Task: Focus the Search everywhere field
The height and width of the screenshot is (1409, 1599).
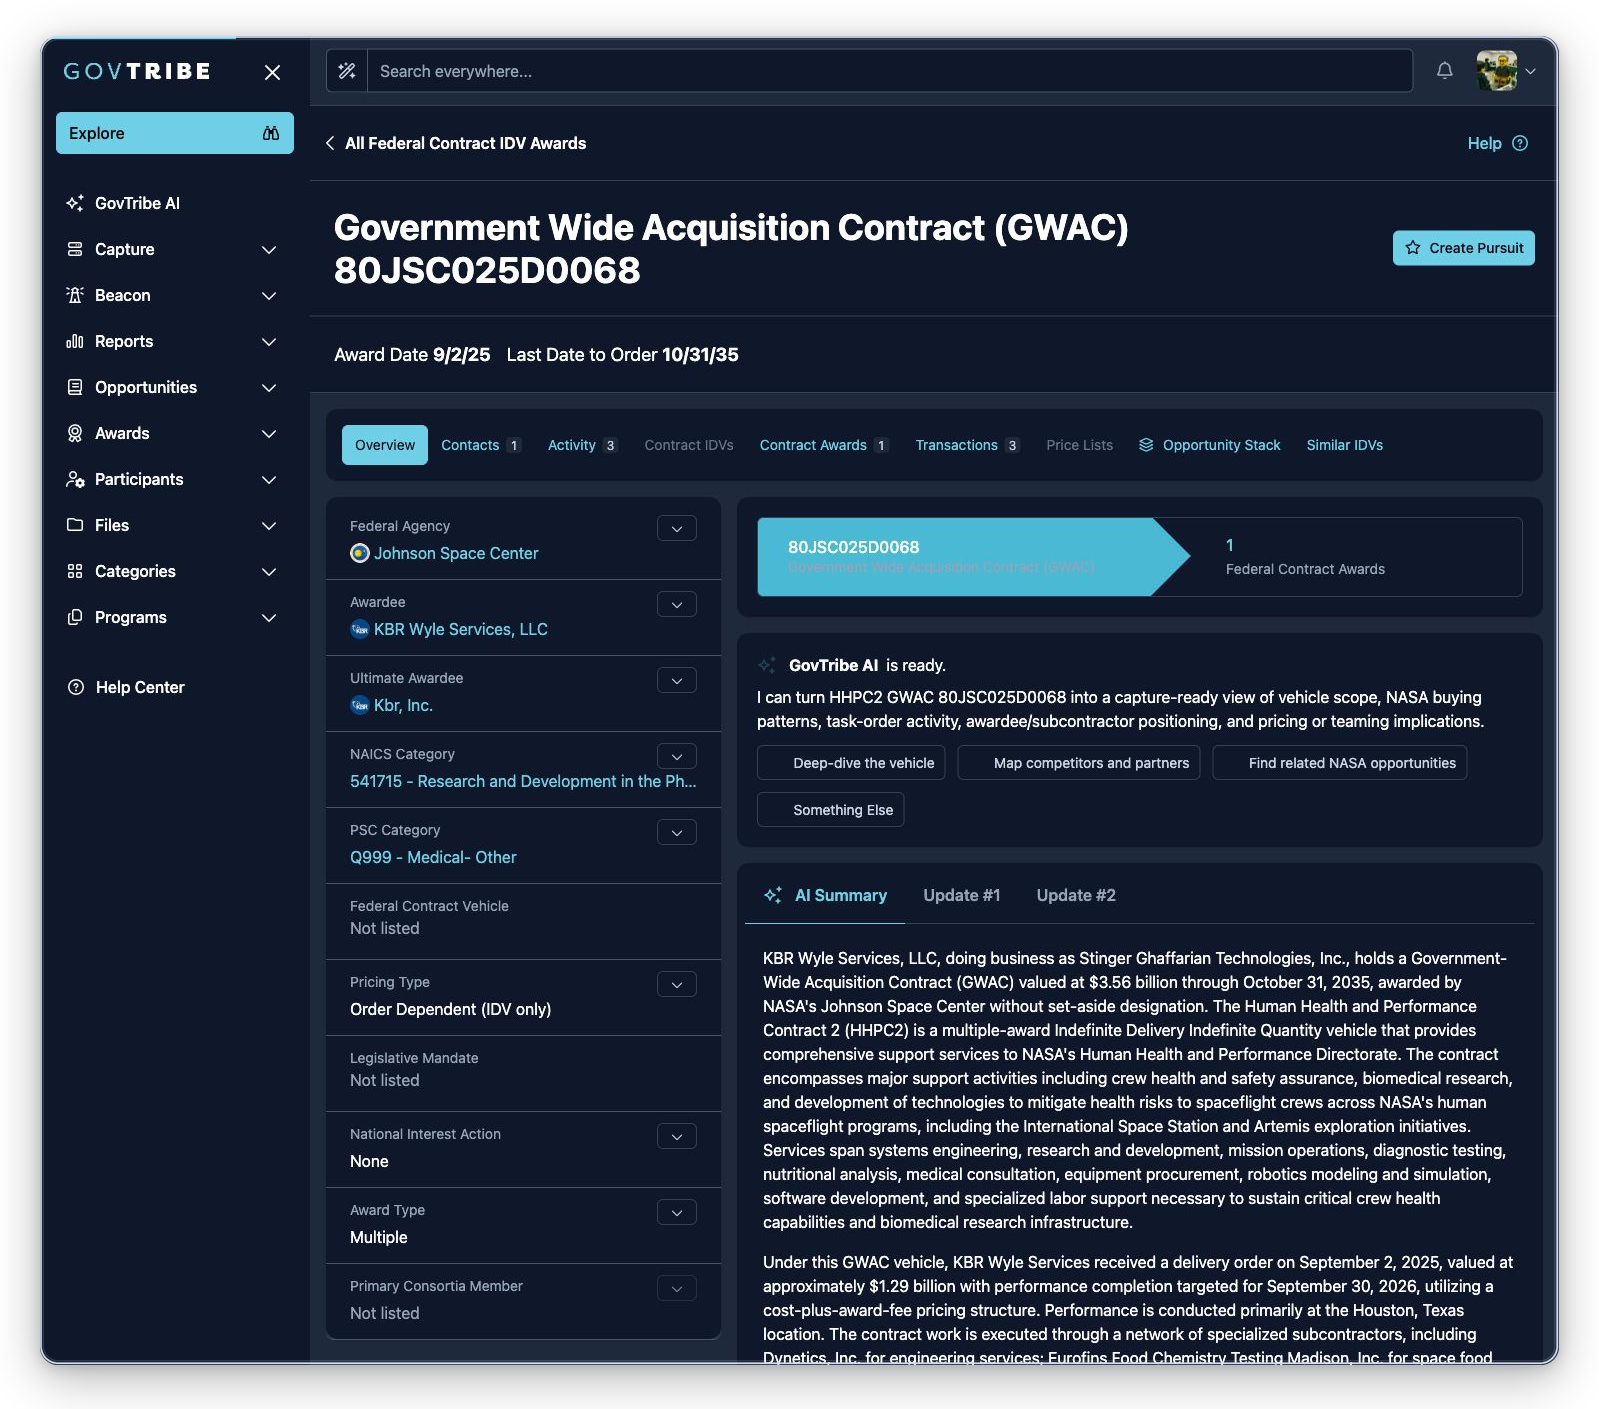Action: point(890,71)
